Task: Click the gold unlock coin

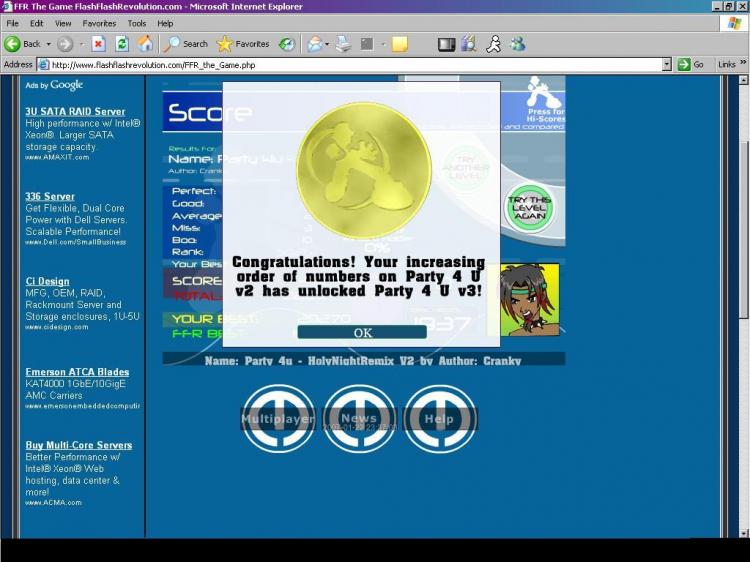Action: [x=364, y=169]
